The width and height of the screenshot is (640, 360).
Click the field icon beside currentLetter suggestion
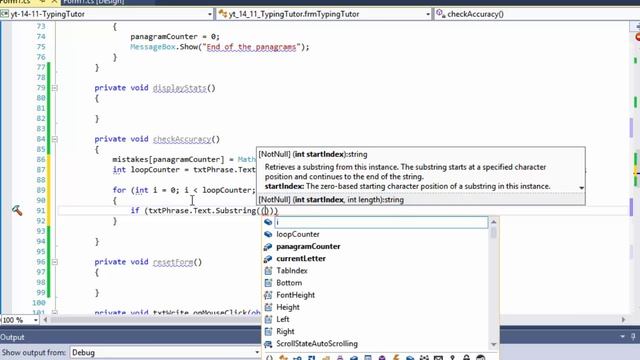(x=268, y=259)
